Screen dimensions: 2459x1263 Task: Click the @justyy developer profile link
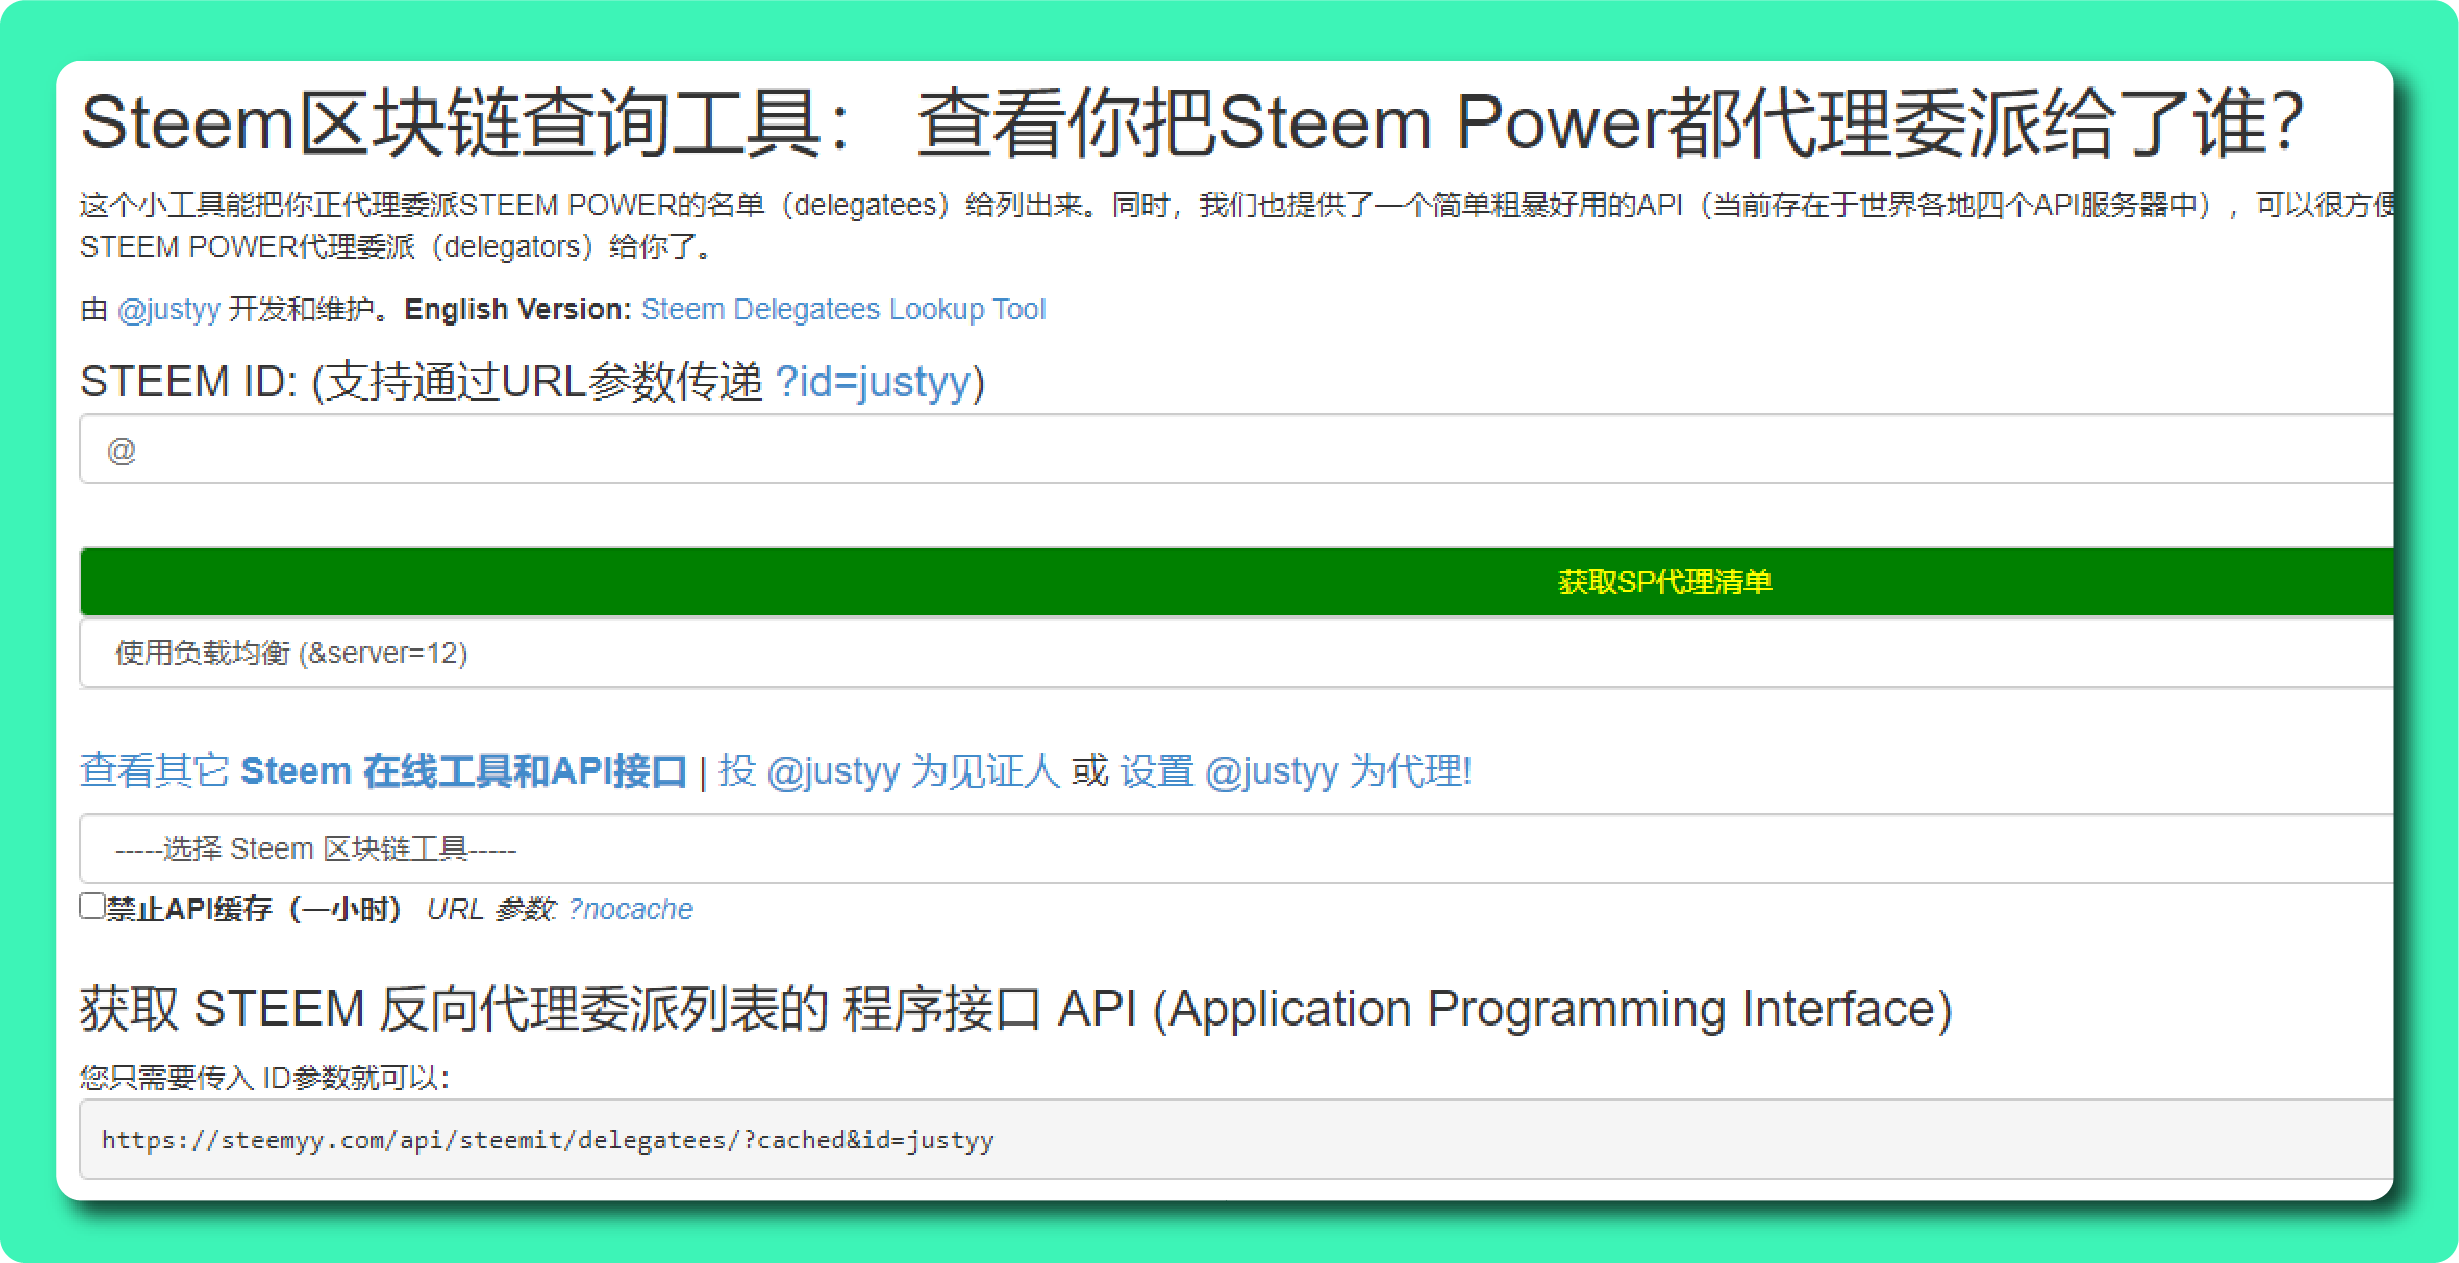[x=168, y=309]
